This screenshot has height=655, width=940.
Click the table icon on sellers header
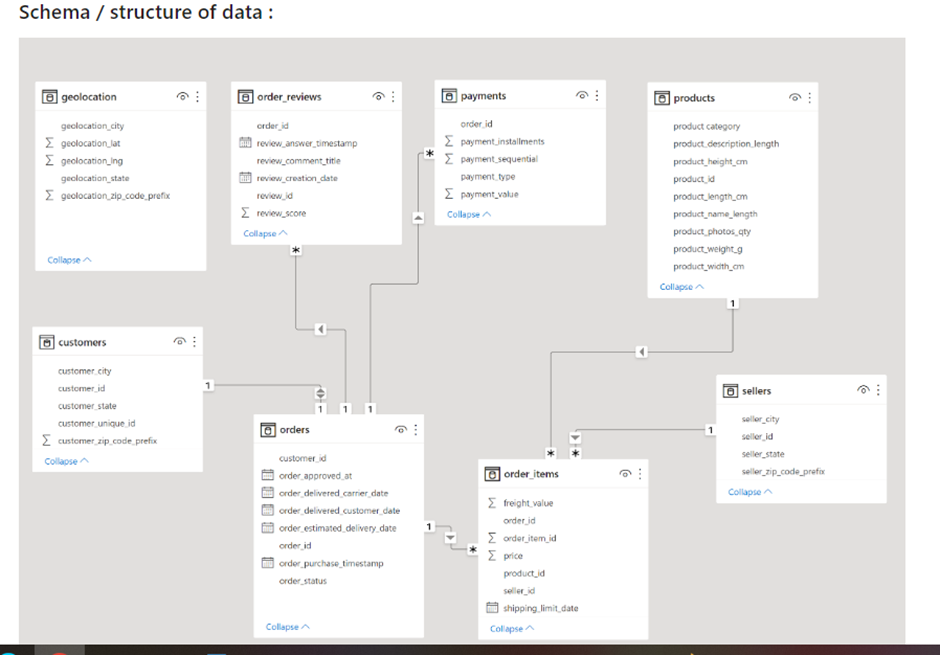pos(729,390)
